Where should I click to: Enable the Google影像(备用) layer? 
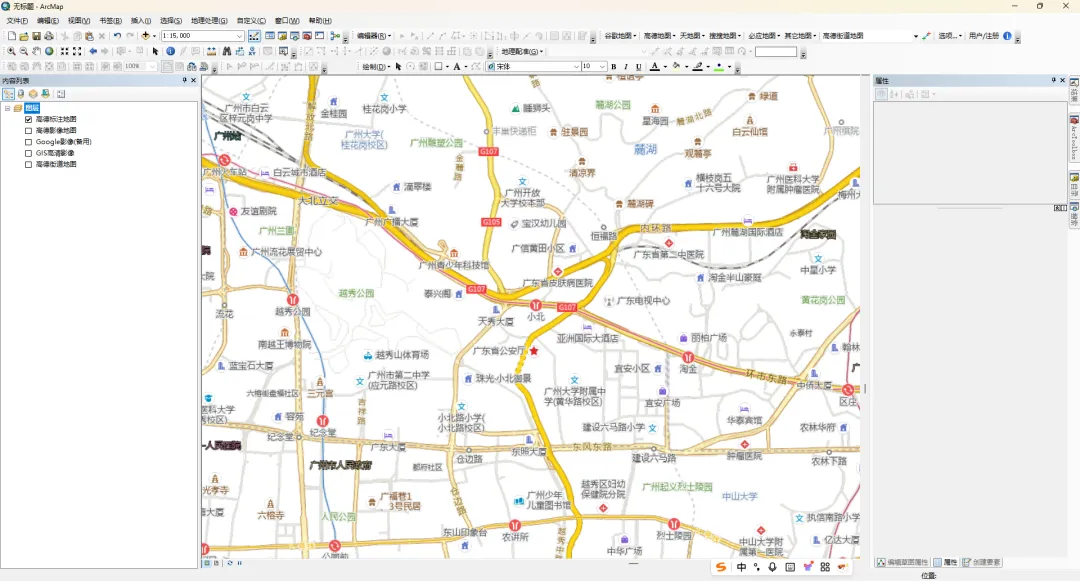click(x=28, y=142)
